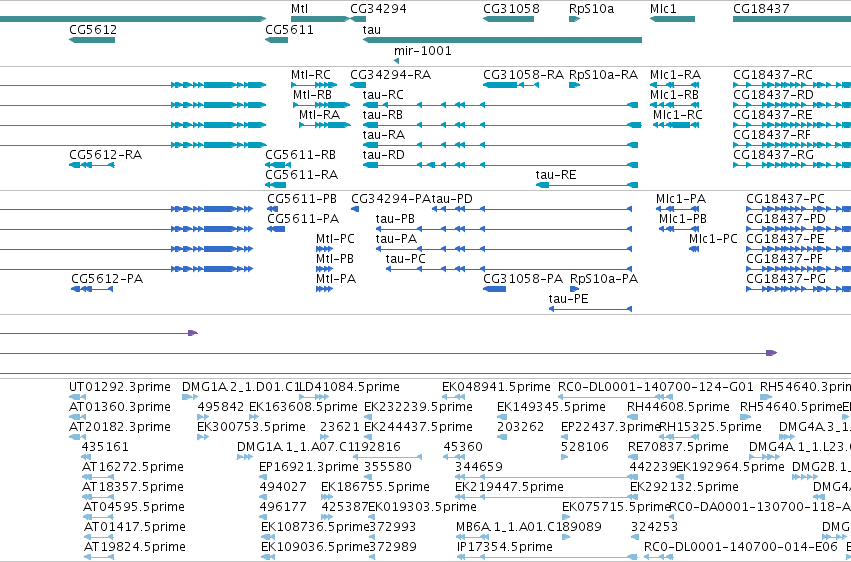Click EST EK149345.5prime

click(x=551, y=407)
